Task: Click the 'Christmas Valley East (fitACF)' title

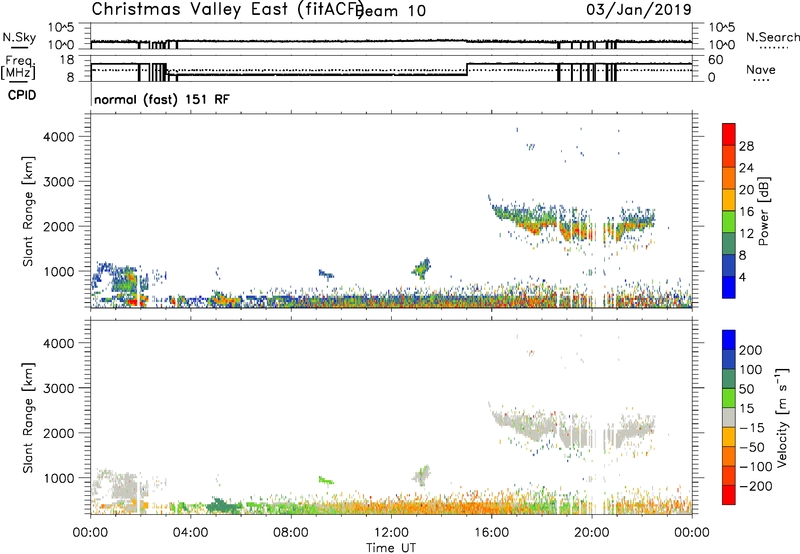Action: point(227,9)
